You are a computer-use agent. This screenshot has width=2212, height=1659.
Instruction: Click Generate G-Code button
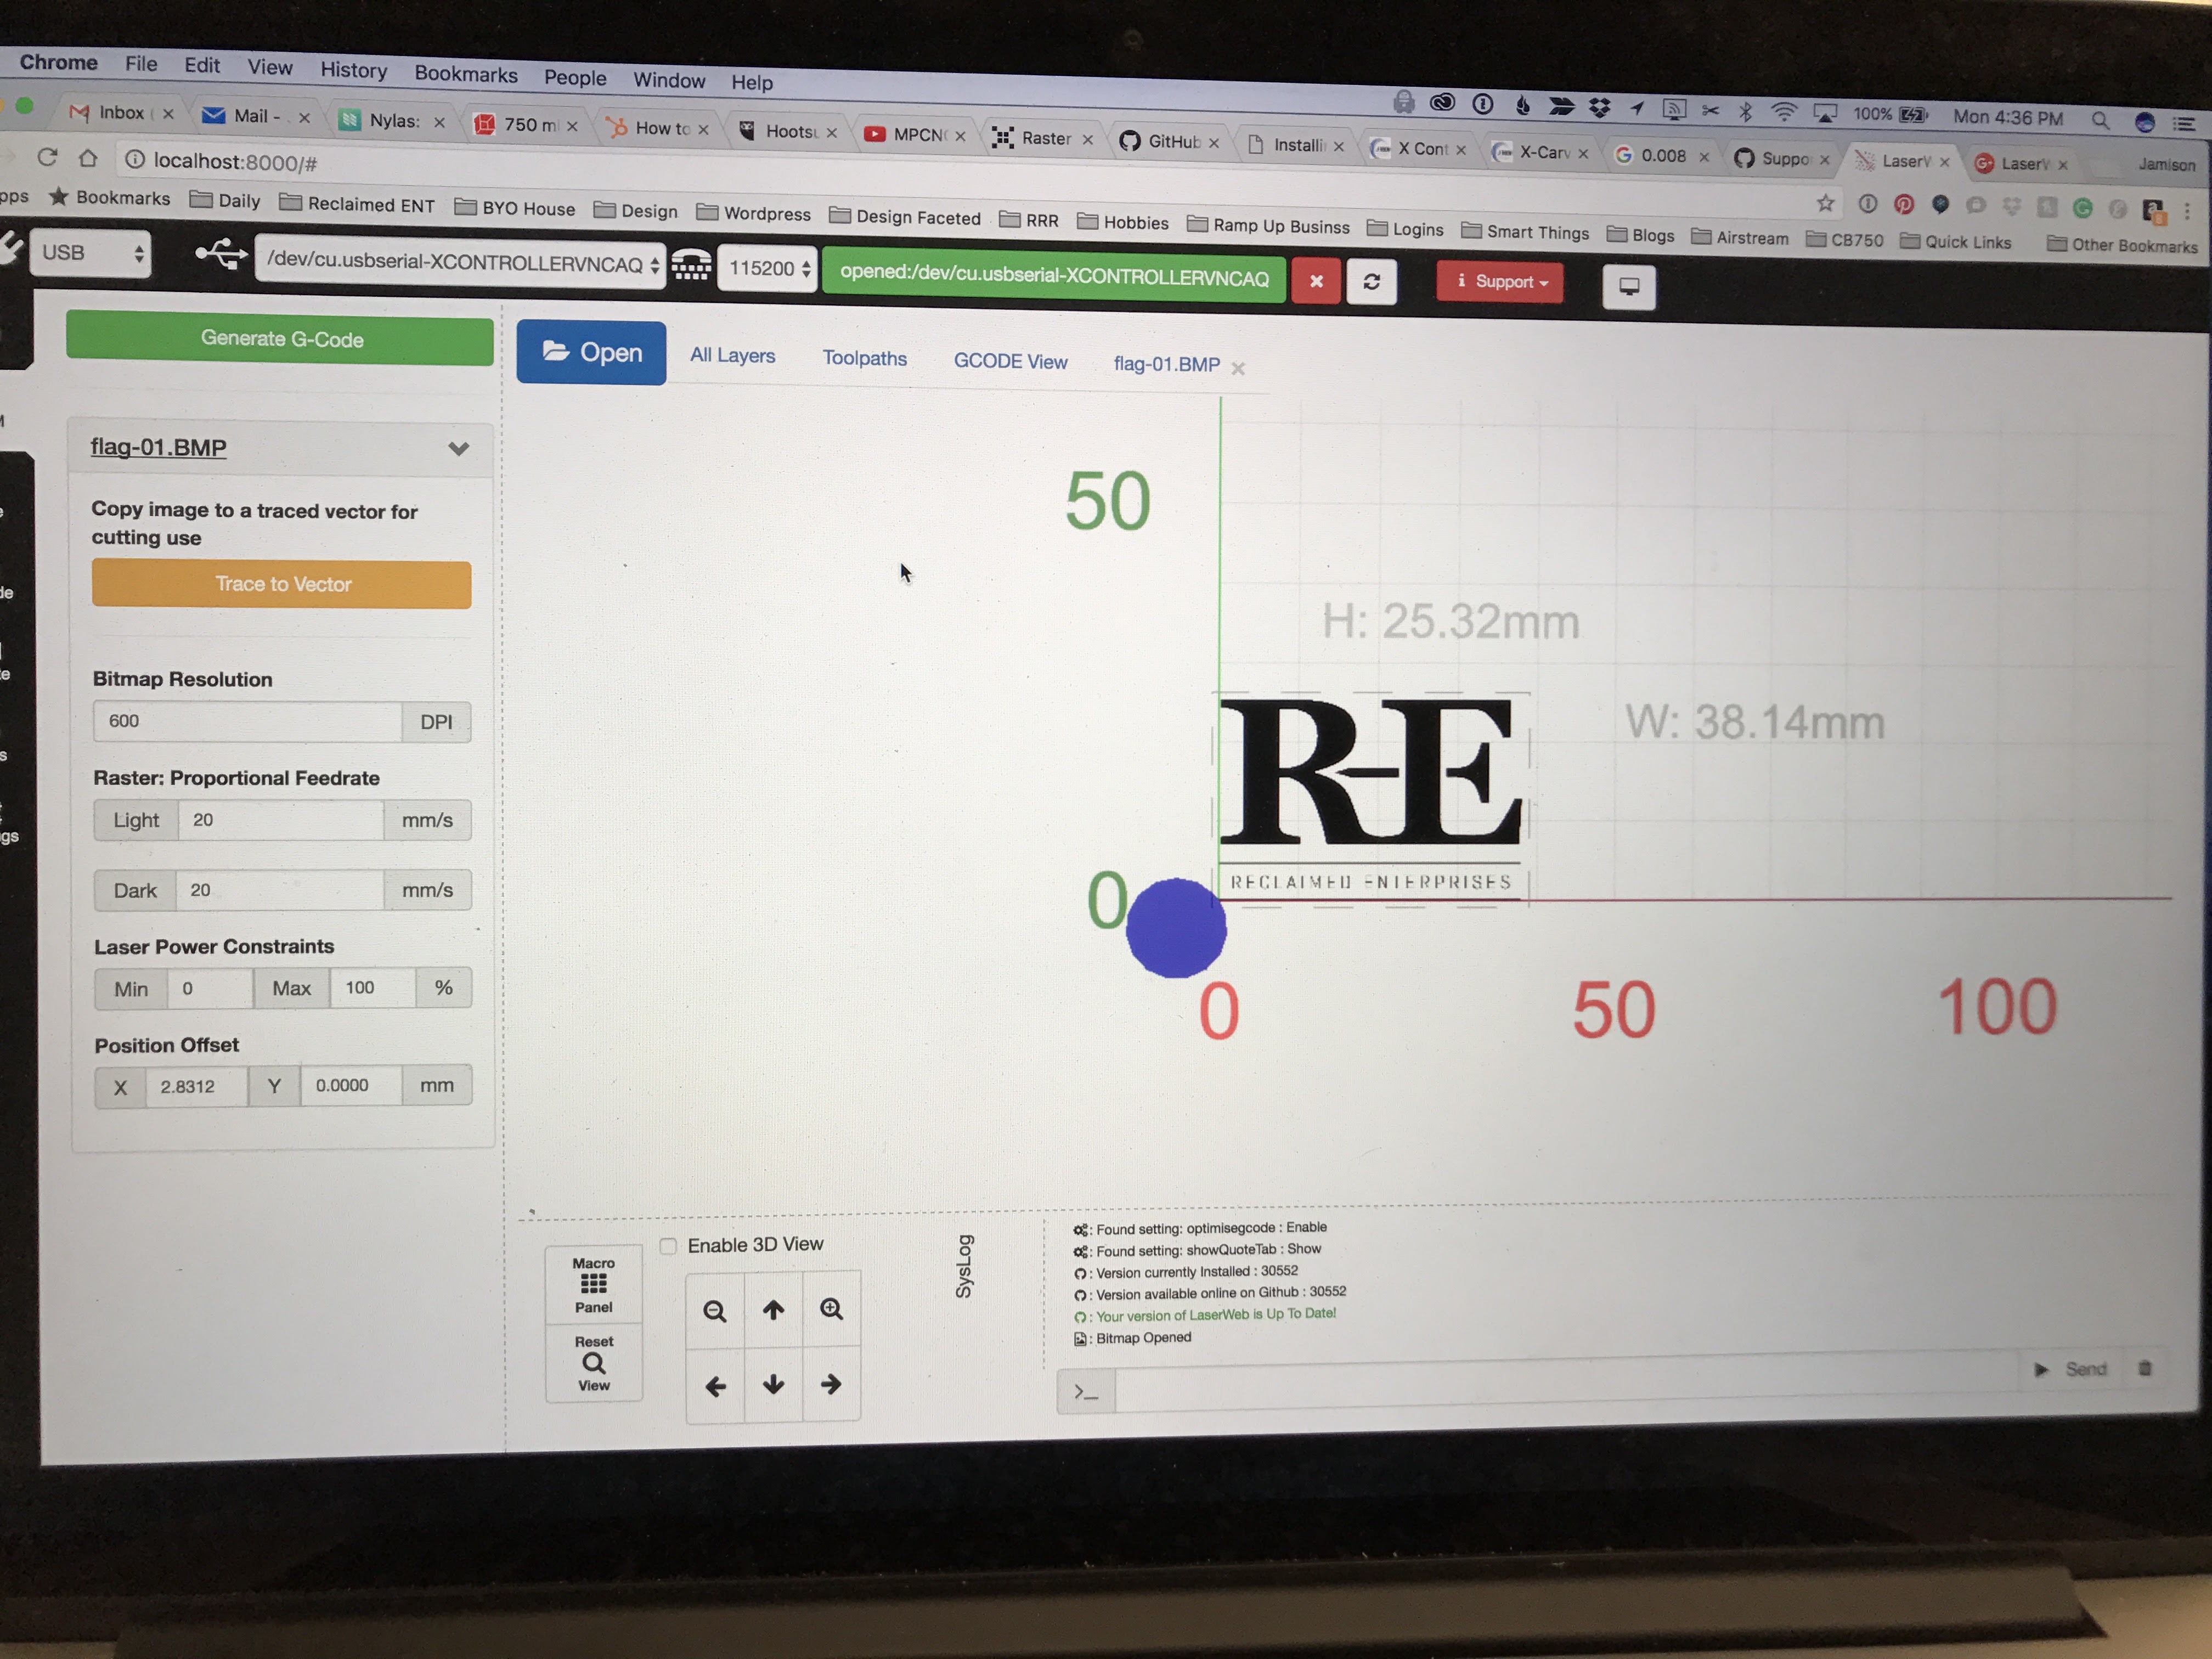click(280, 338)
